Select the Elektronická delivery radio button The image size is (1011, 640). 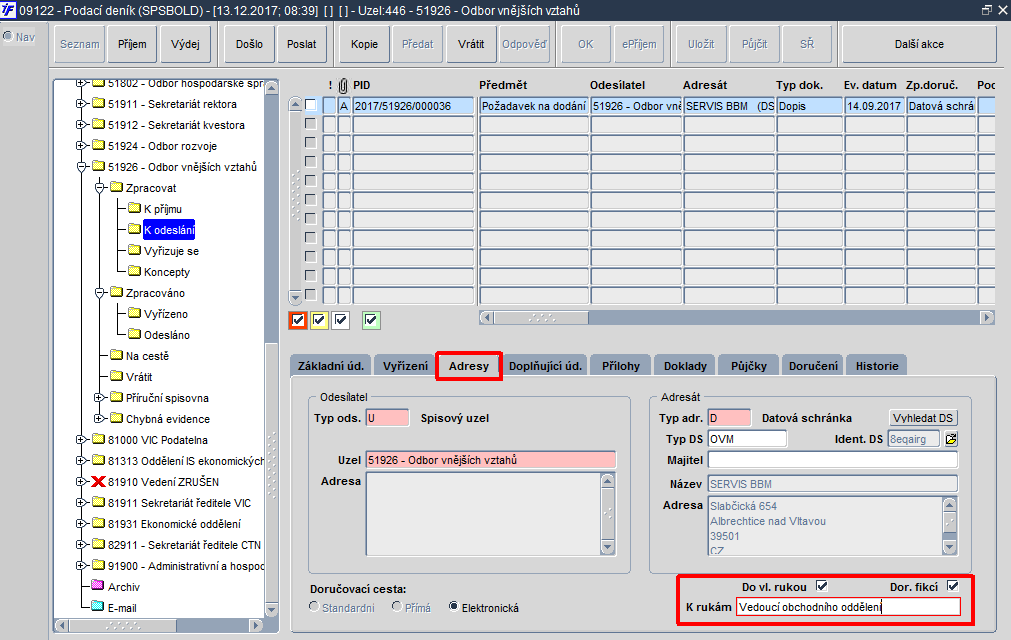pos(453,606)
